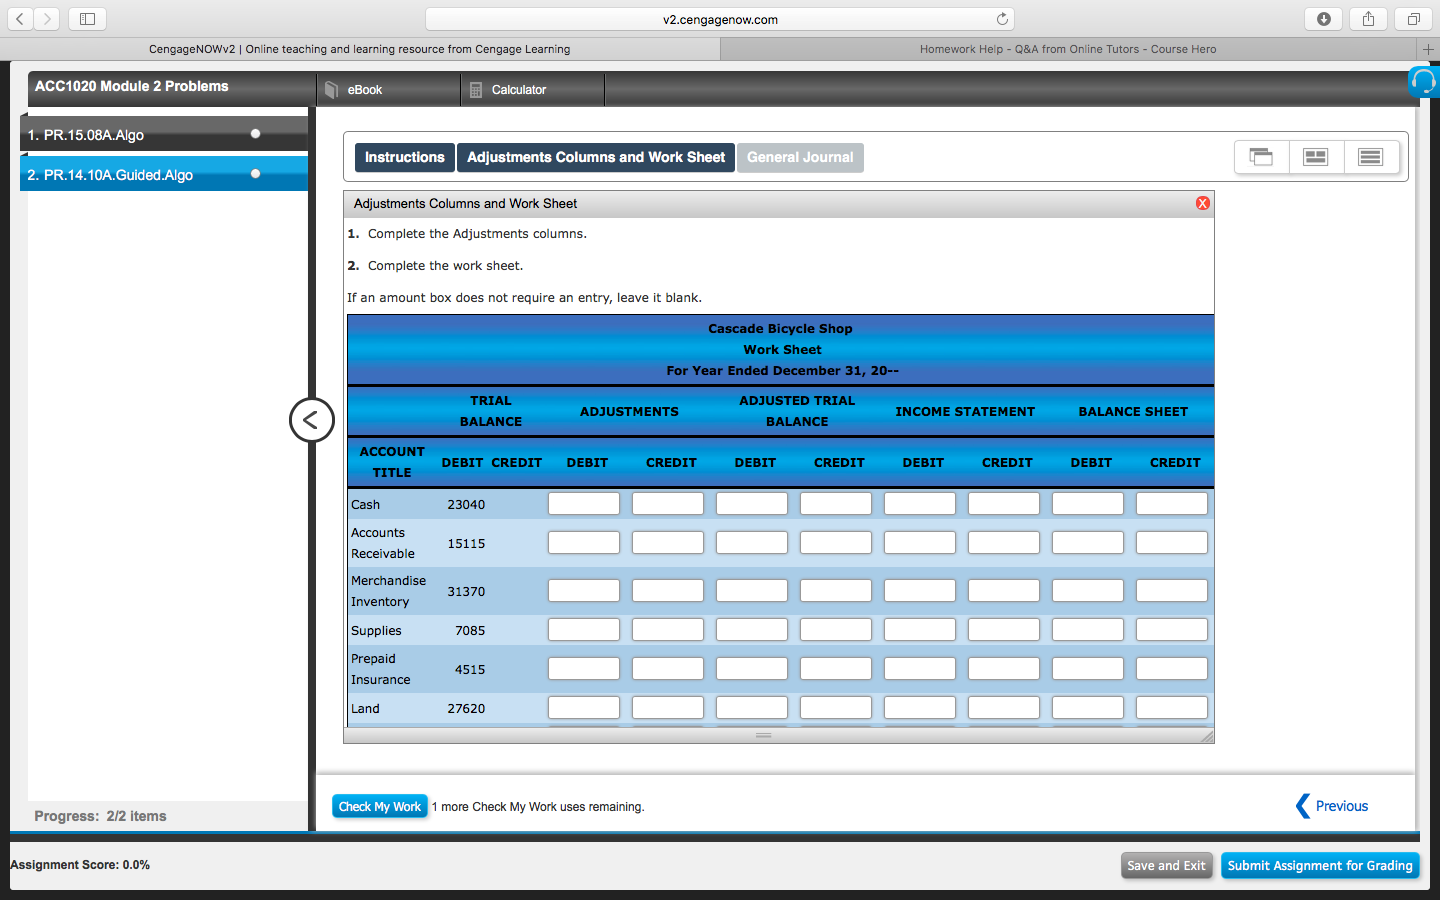Switch to the CengageNOWv2 browser tab
This screenshot has height=900, width=1440.
[360, 49]
